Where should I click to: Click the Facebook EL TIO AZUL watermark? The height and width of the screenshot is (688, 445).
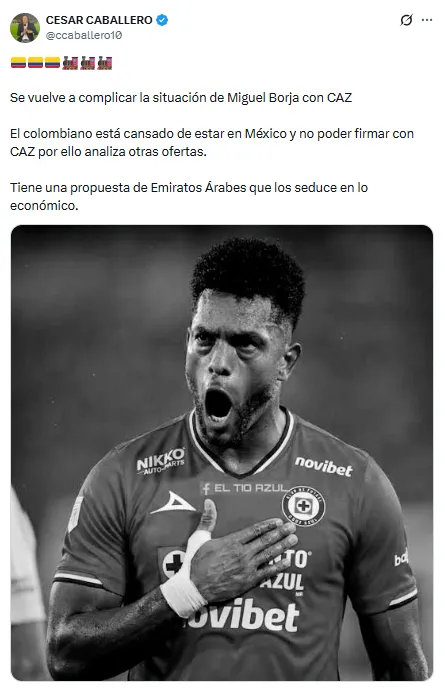coord(244,488)
